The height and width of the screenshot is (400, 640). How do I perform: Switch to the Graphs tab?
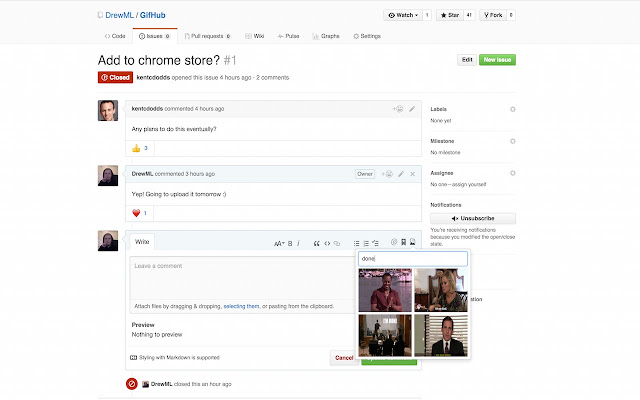(326, 36)
